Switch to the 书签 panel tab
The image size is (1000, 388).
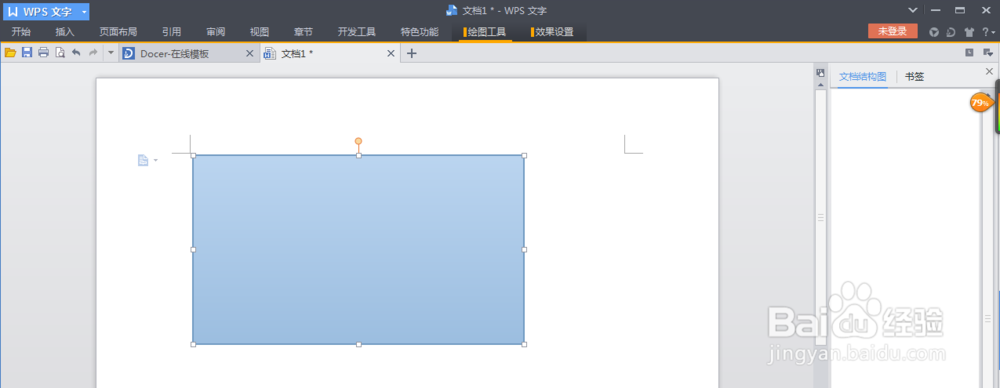click(x=915, y=77)
